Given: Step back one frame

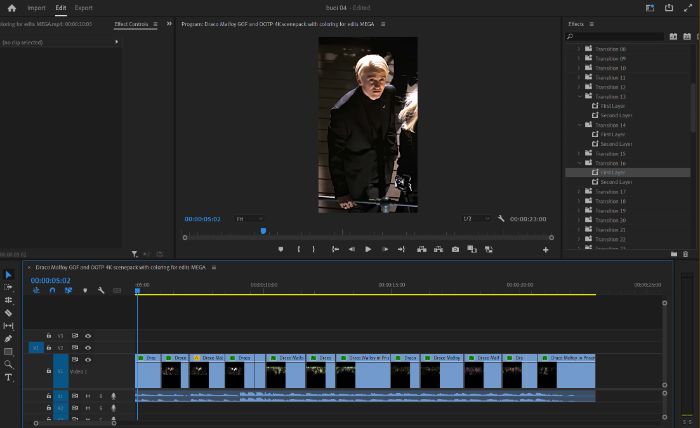Looking at the screenshot, I should [352, 249].
